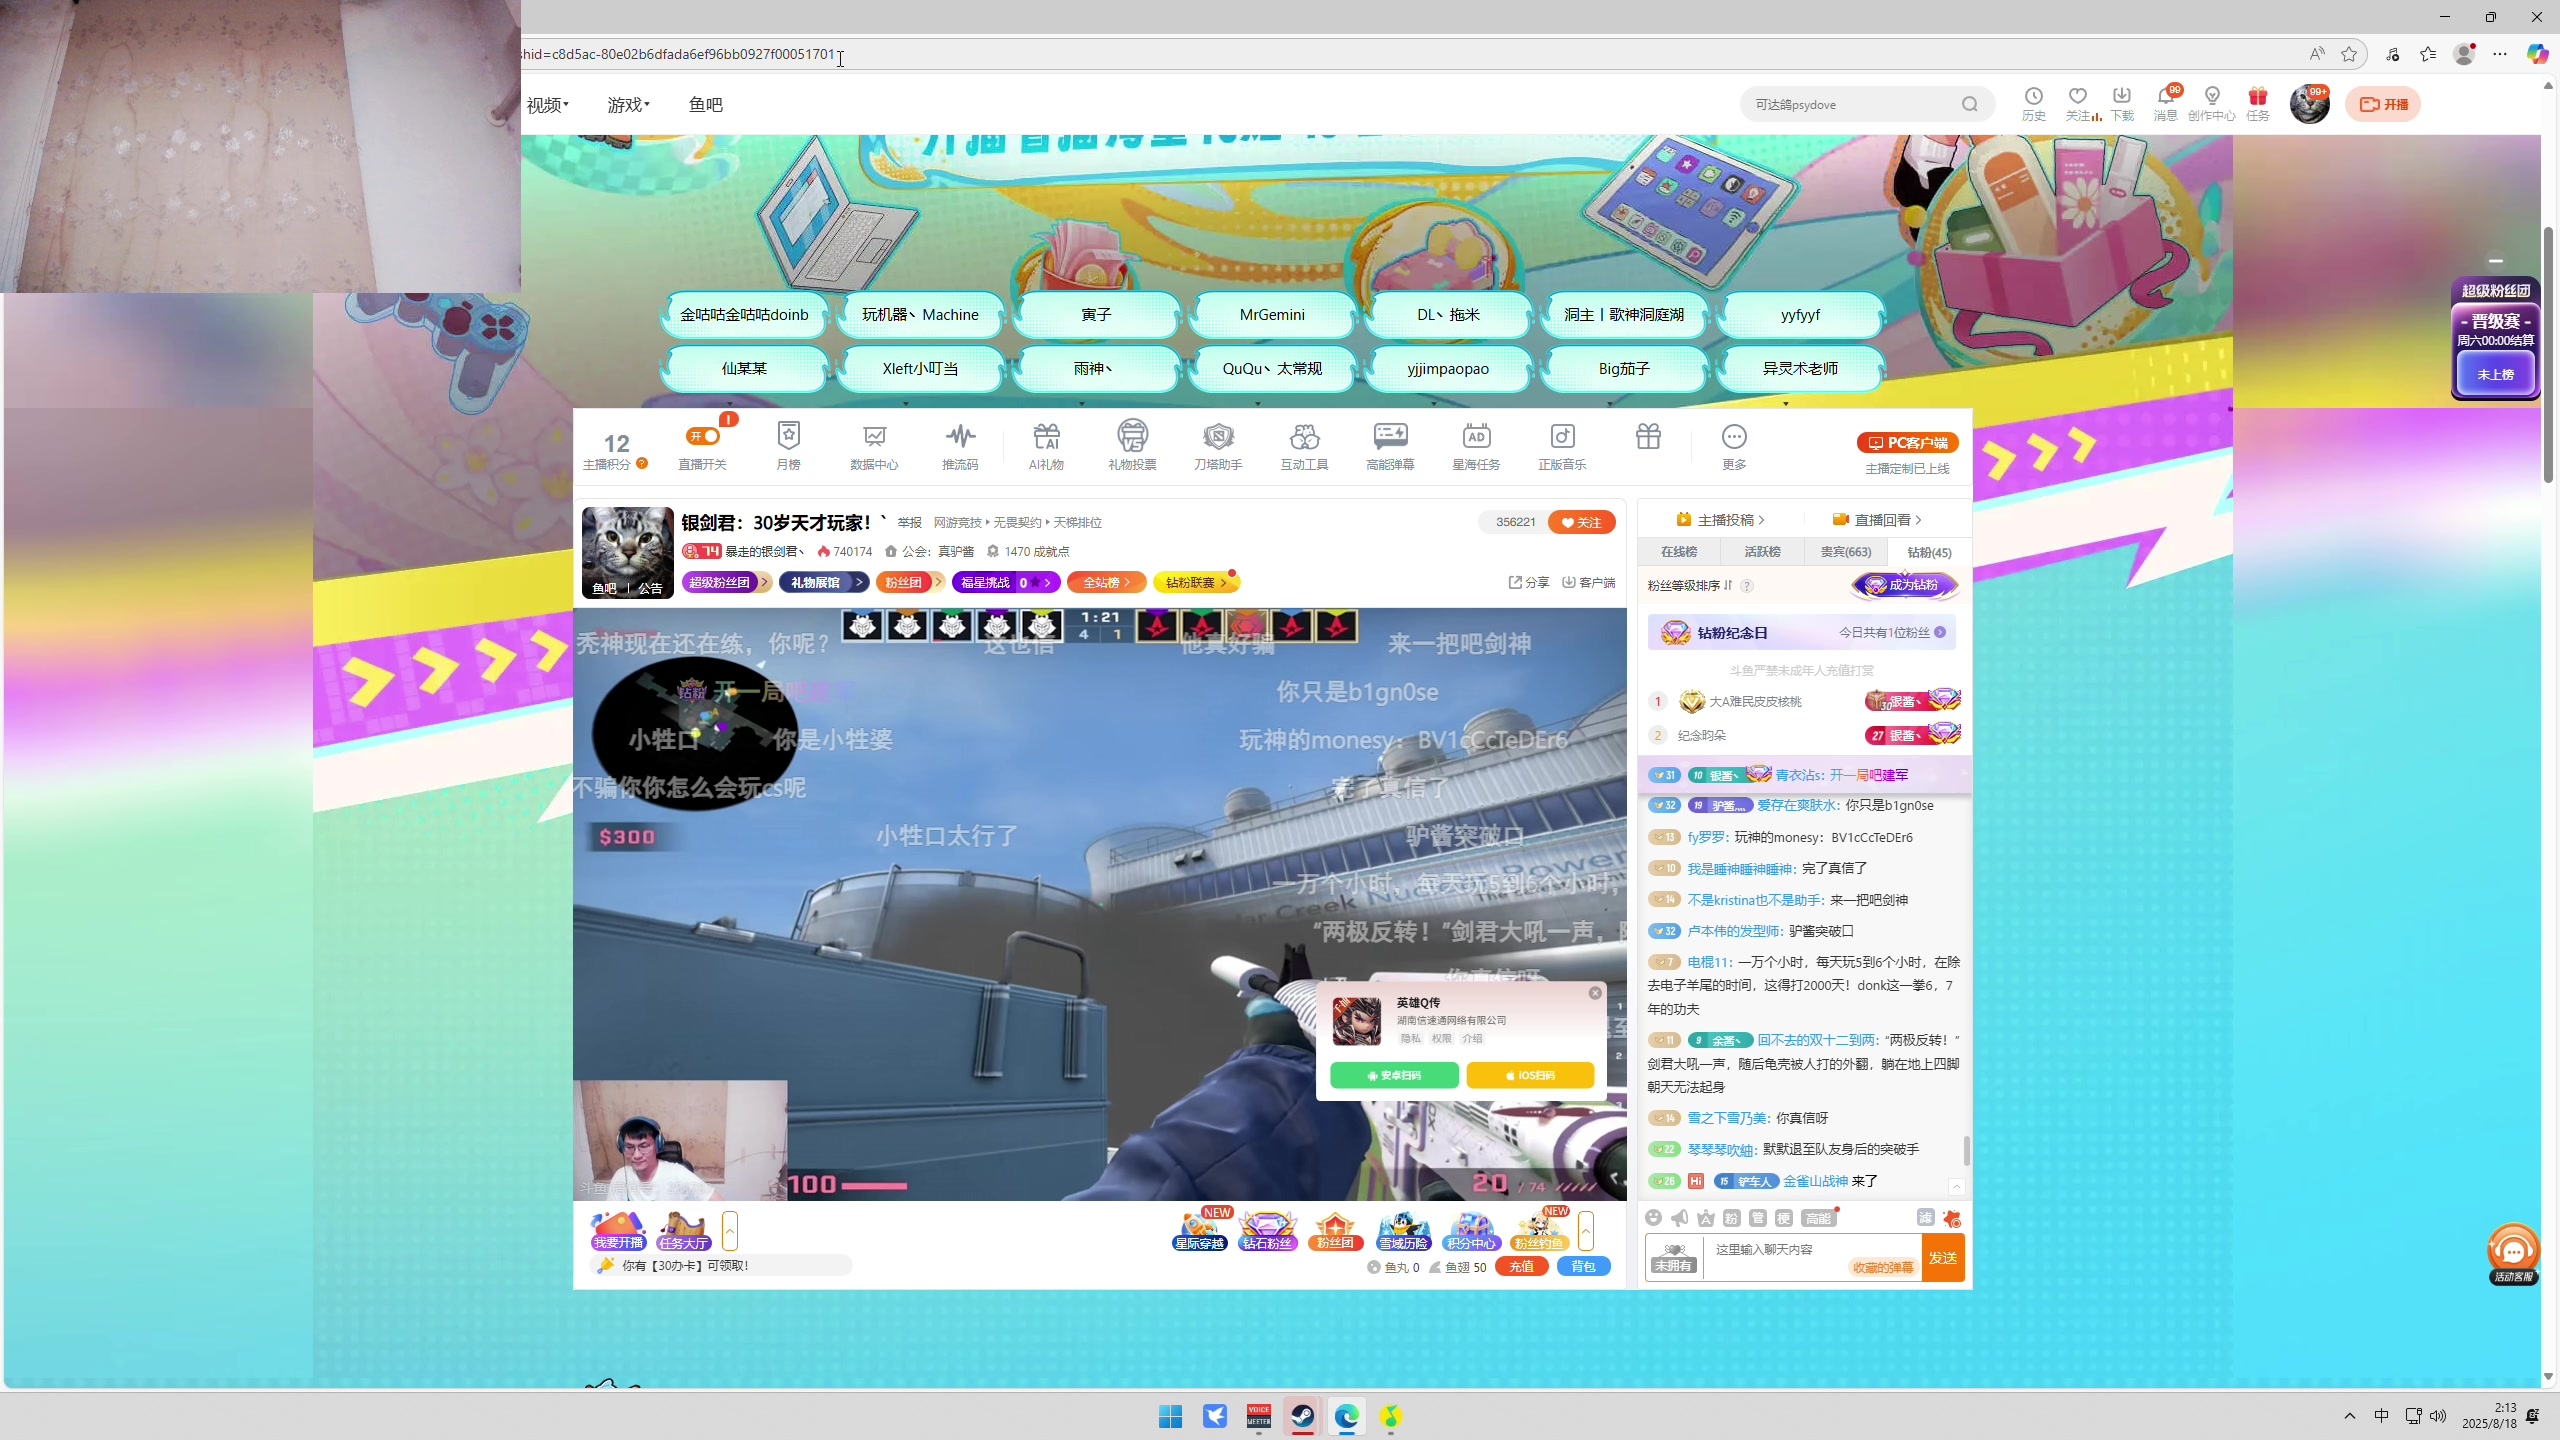The height and width of the screenshot is (1440, 2560).
Task: Open the 星际穿越 activity icon
Action: tap(1199, 1231)
